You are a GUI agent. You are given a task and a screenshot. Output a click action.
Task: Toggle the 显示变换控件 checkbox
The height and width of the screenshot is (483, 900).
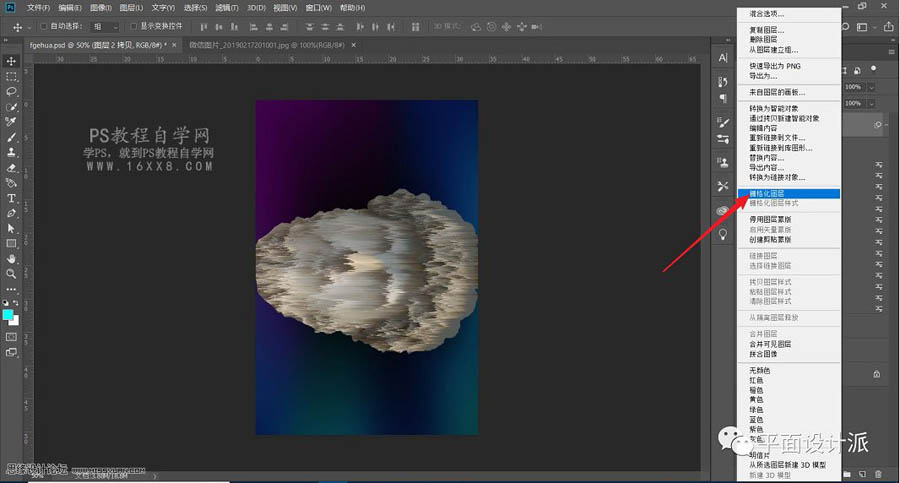[x=132, y=26]
